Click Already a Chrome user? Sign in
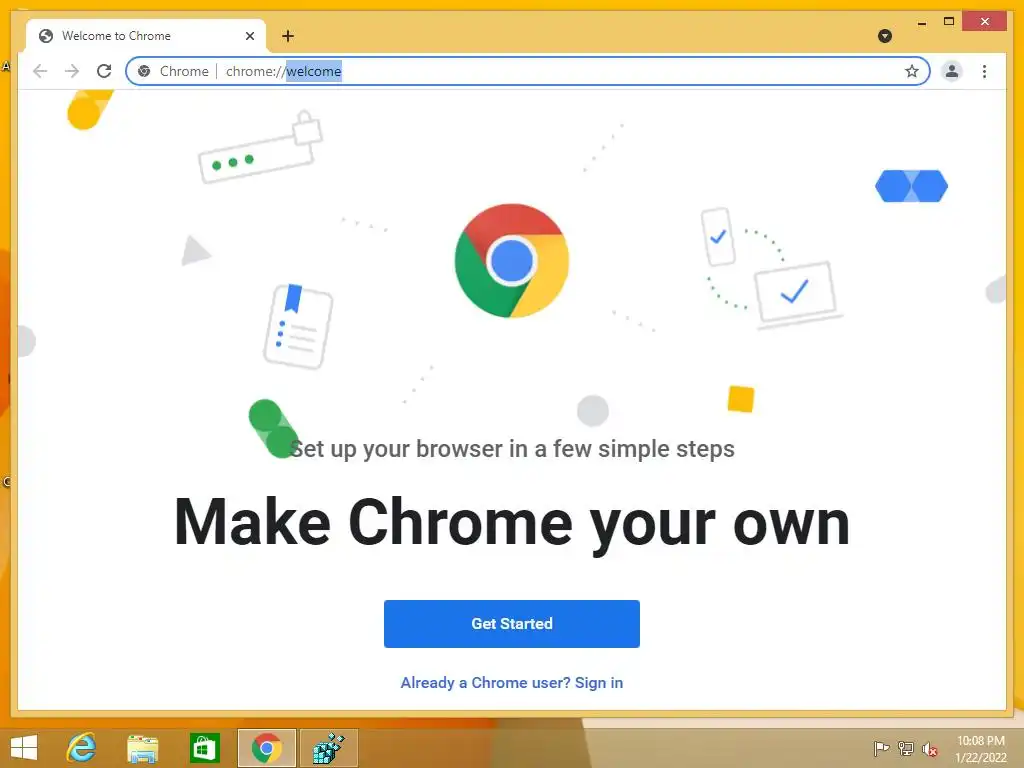 pyautogui.click(x=512, y=682)
